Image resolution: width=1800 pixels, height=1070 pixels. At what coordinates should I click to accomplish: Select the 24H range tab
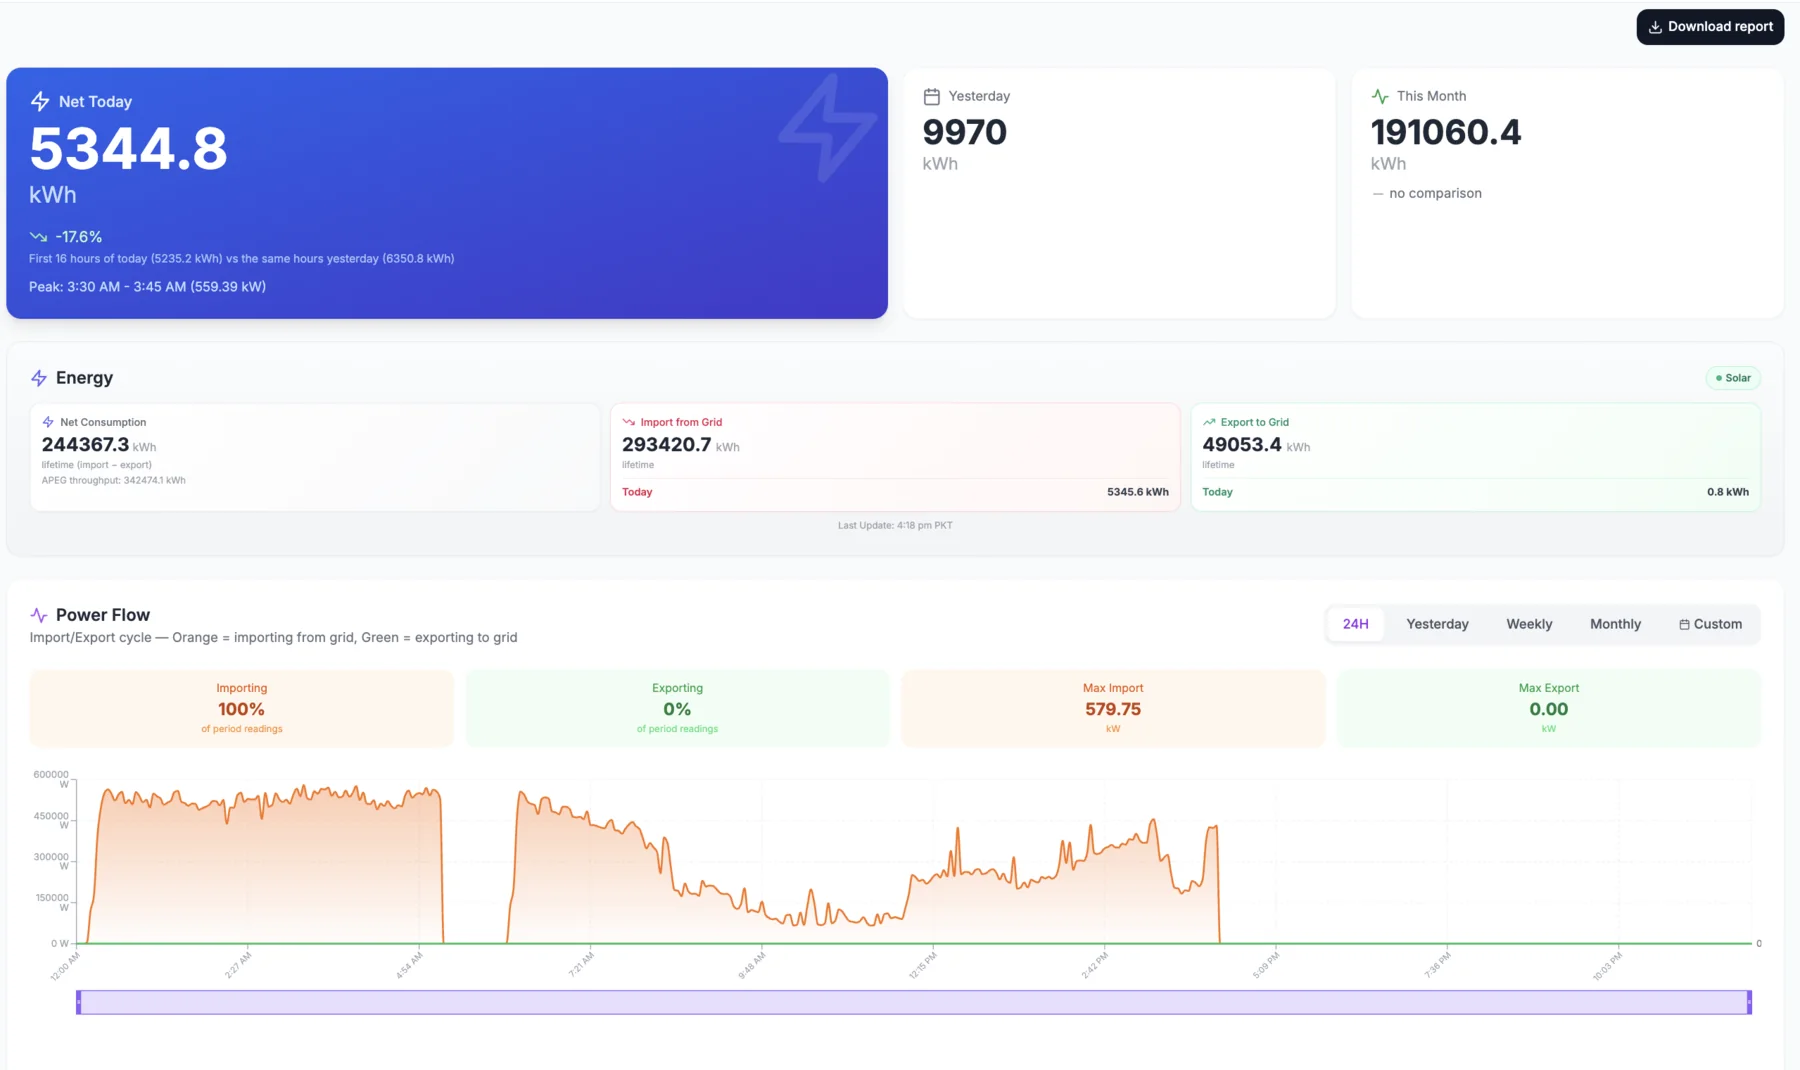click(x=1355, y=624)
